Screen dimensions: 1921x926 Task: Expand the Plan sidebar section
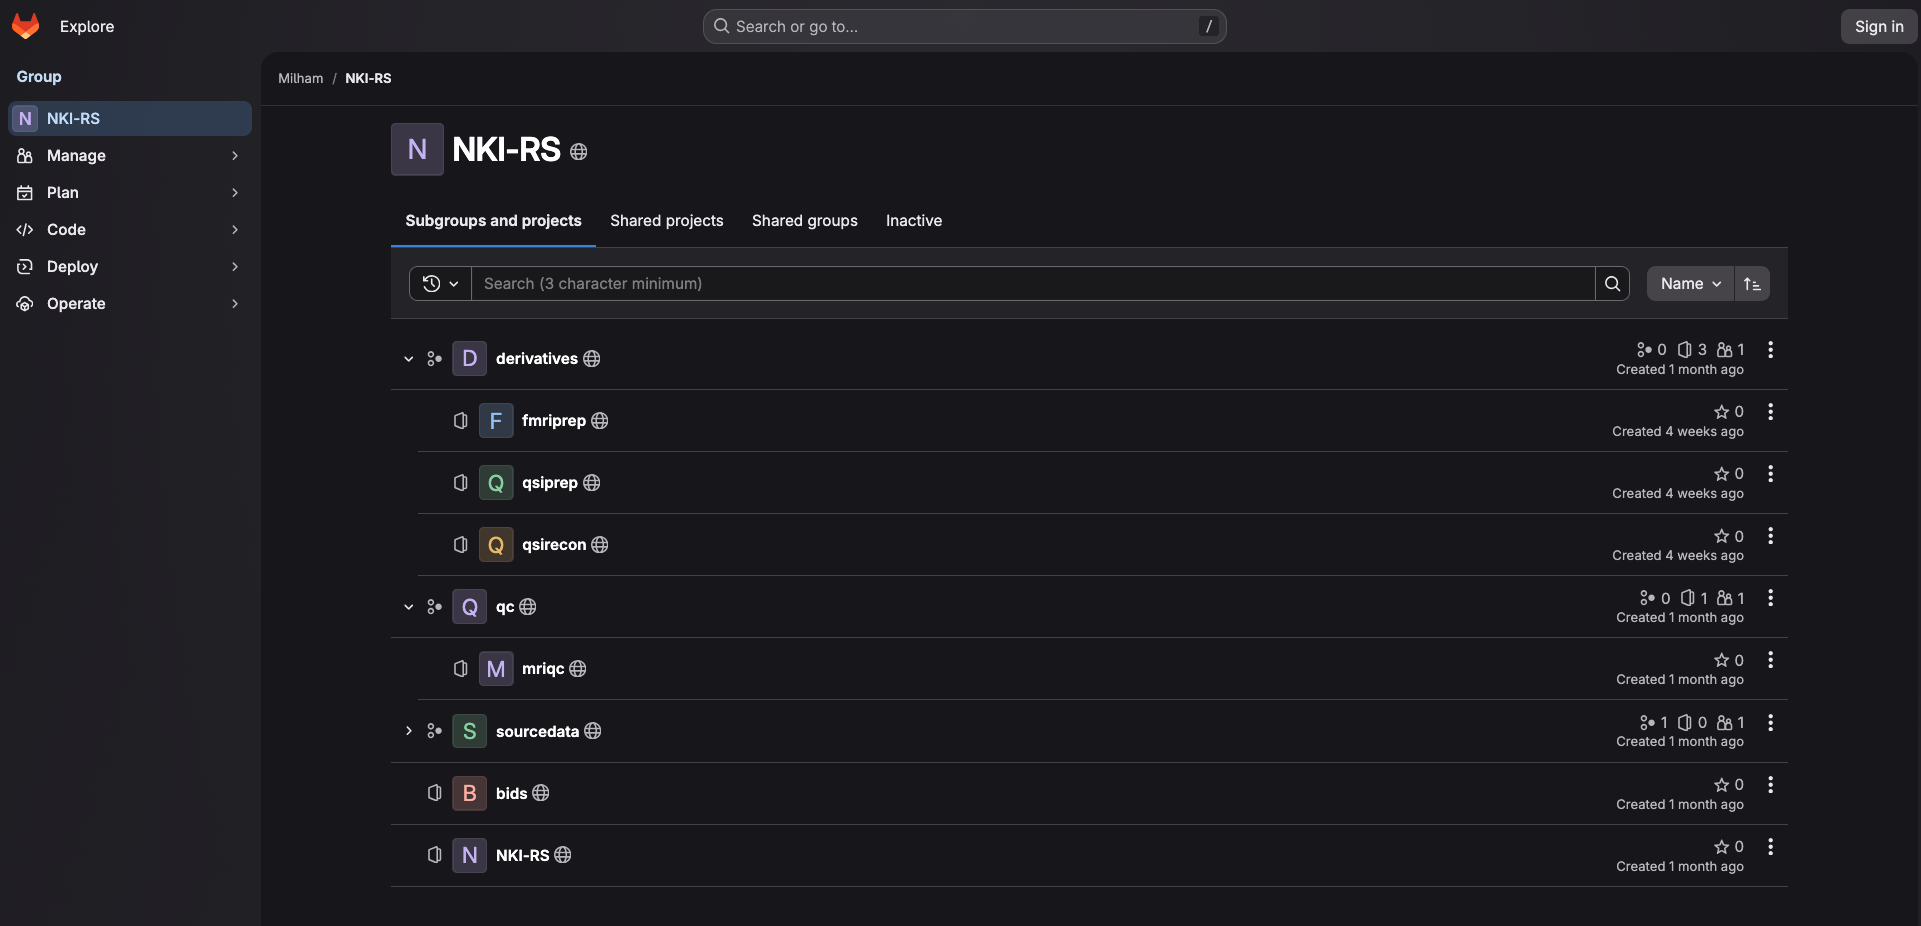129,193
